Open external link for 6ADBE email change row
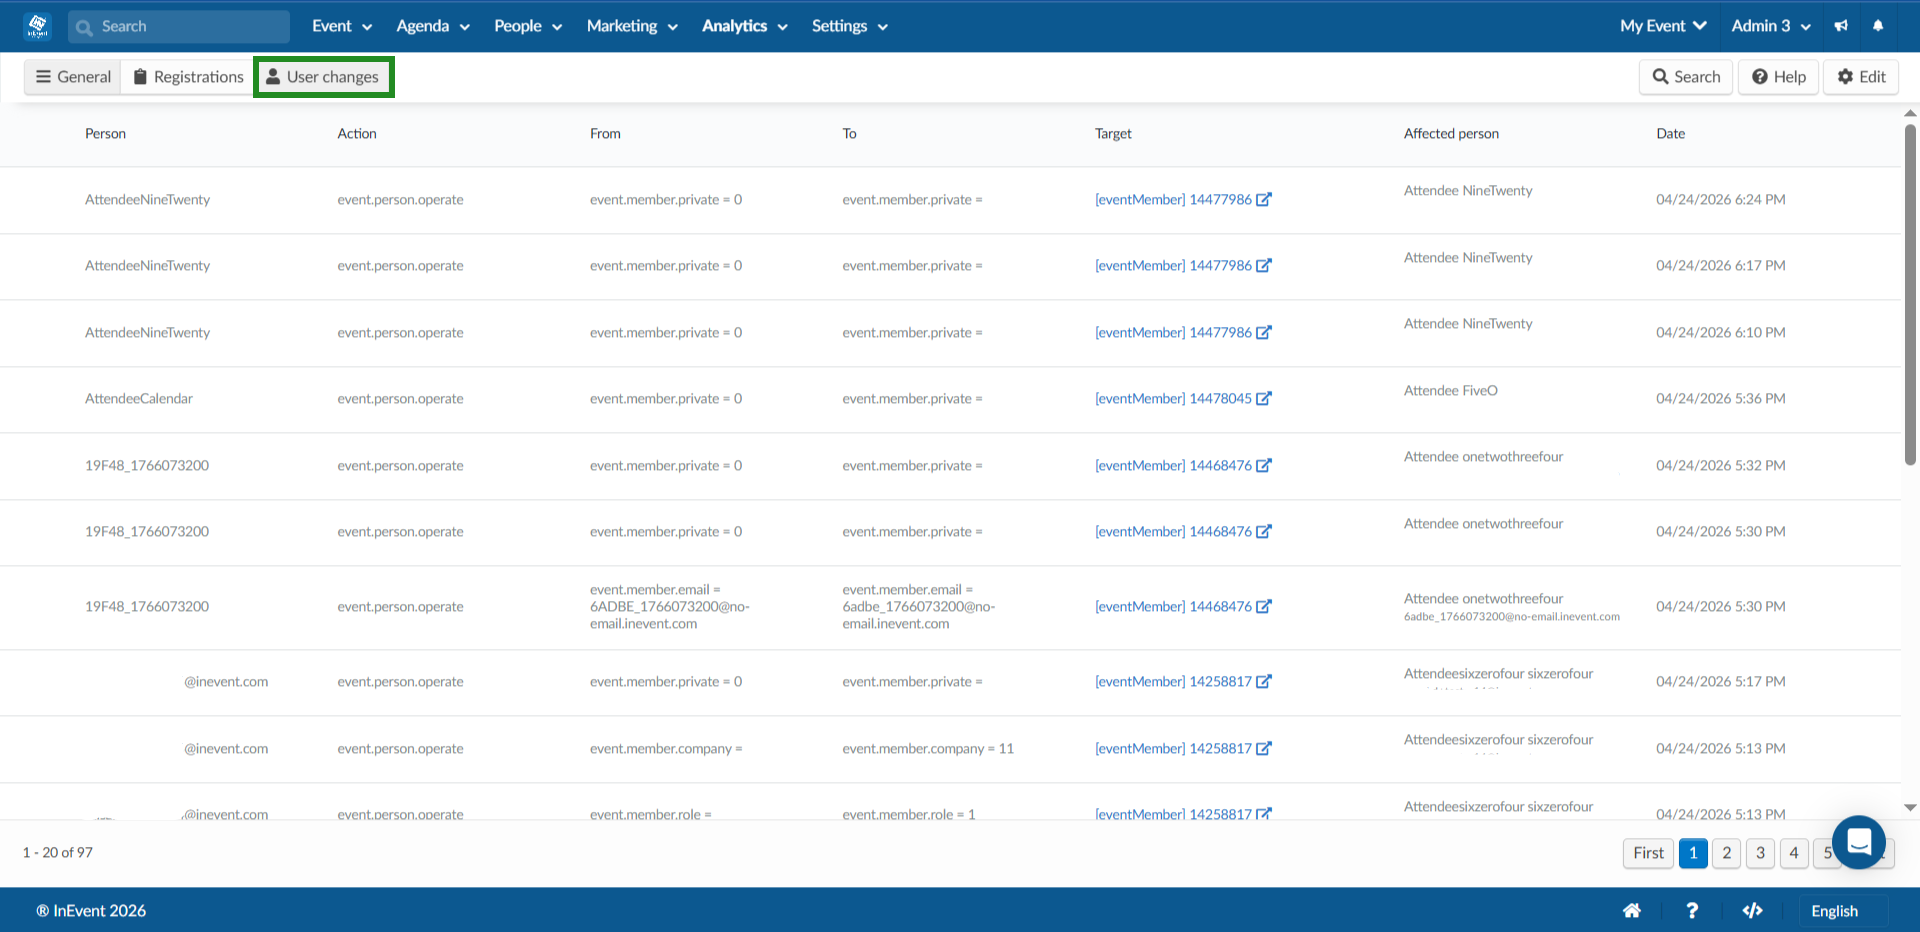This screenshot has width=1920, height=932. tap(1264, 606)
